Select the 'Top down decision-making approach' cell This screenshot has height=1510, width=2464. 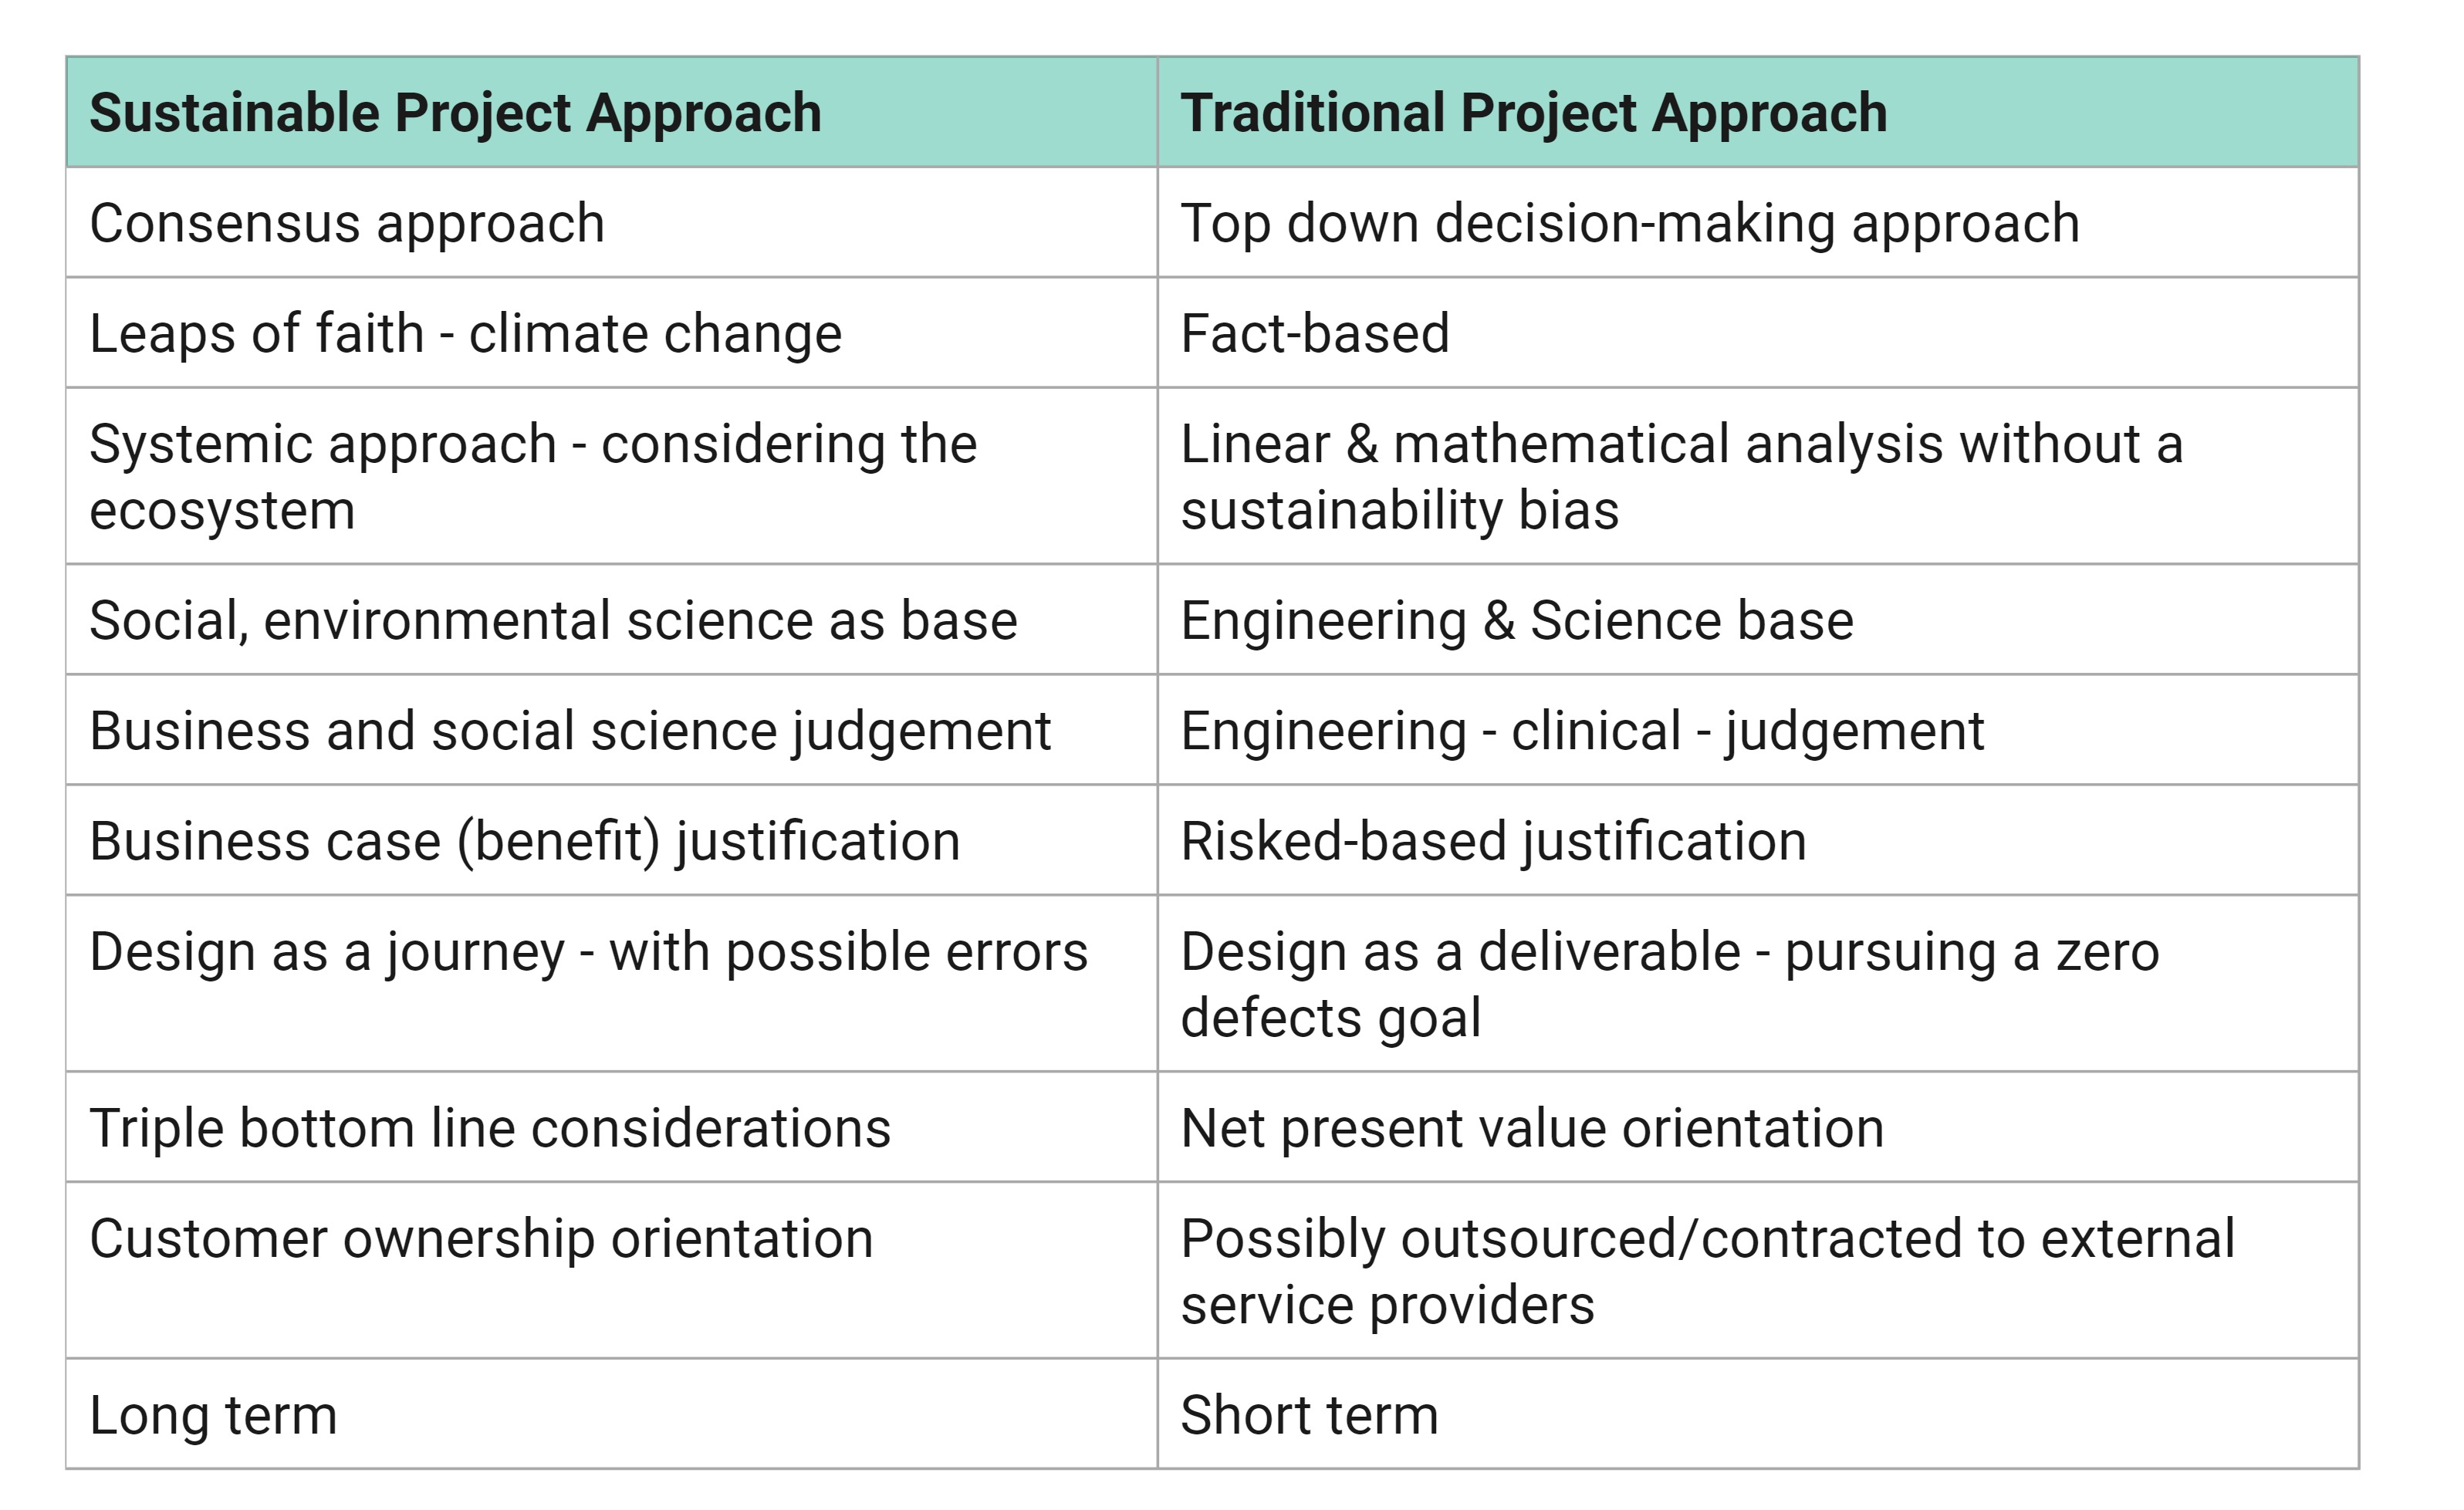pyautogui.click(x=1629, y=223)
